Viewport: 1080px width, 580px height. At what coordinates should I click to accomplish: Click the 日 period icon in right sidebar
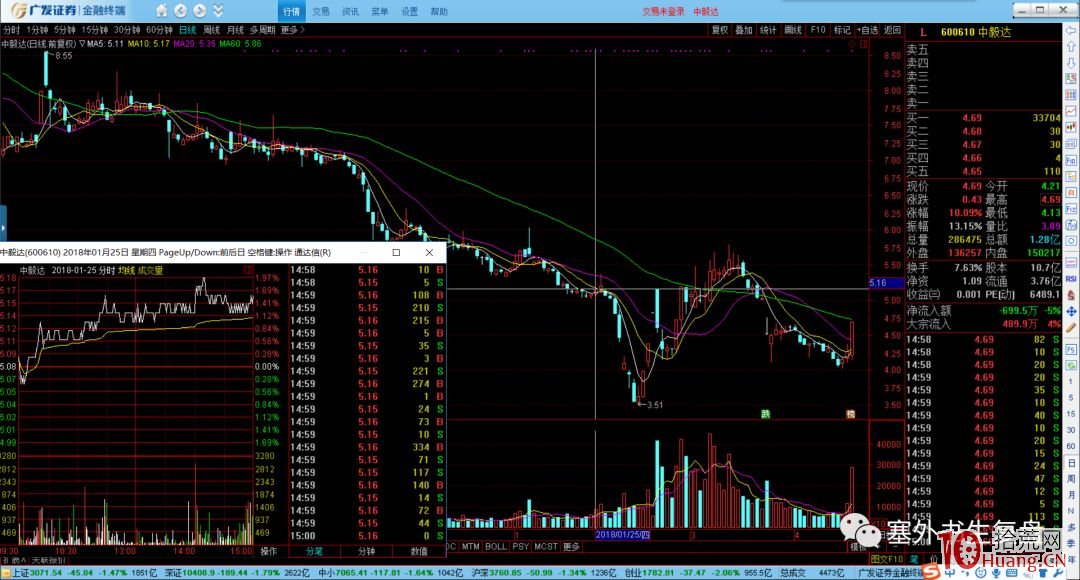point(1071,463)
